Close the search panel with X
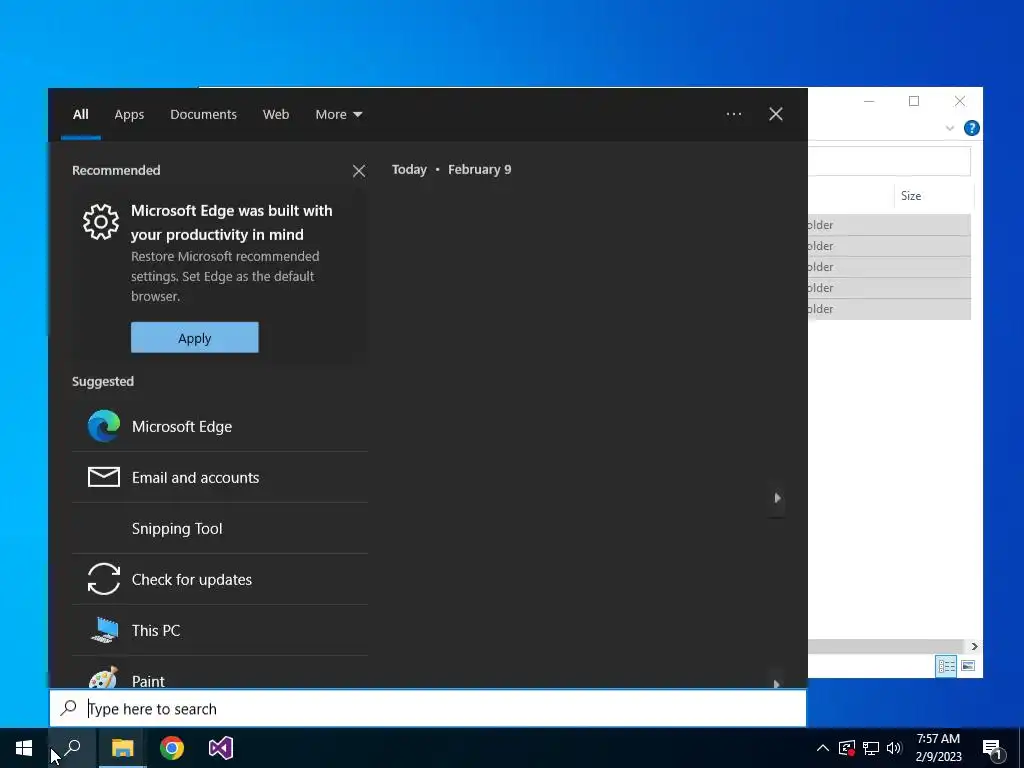Image resolution: width=1024 pixels, height=768 pixels. point(776,114)
